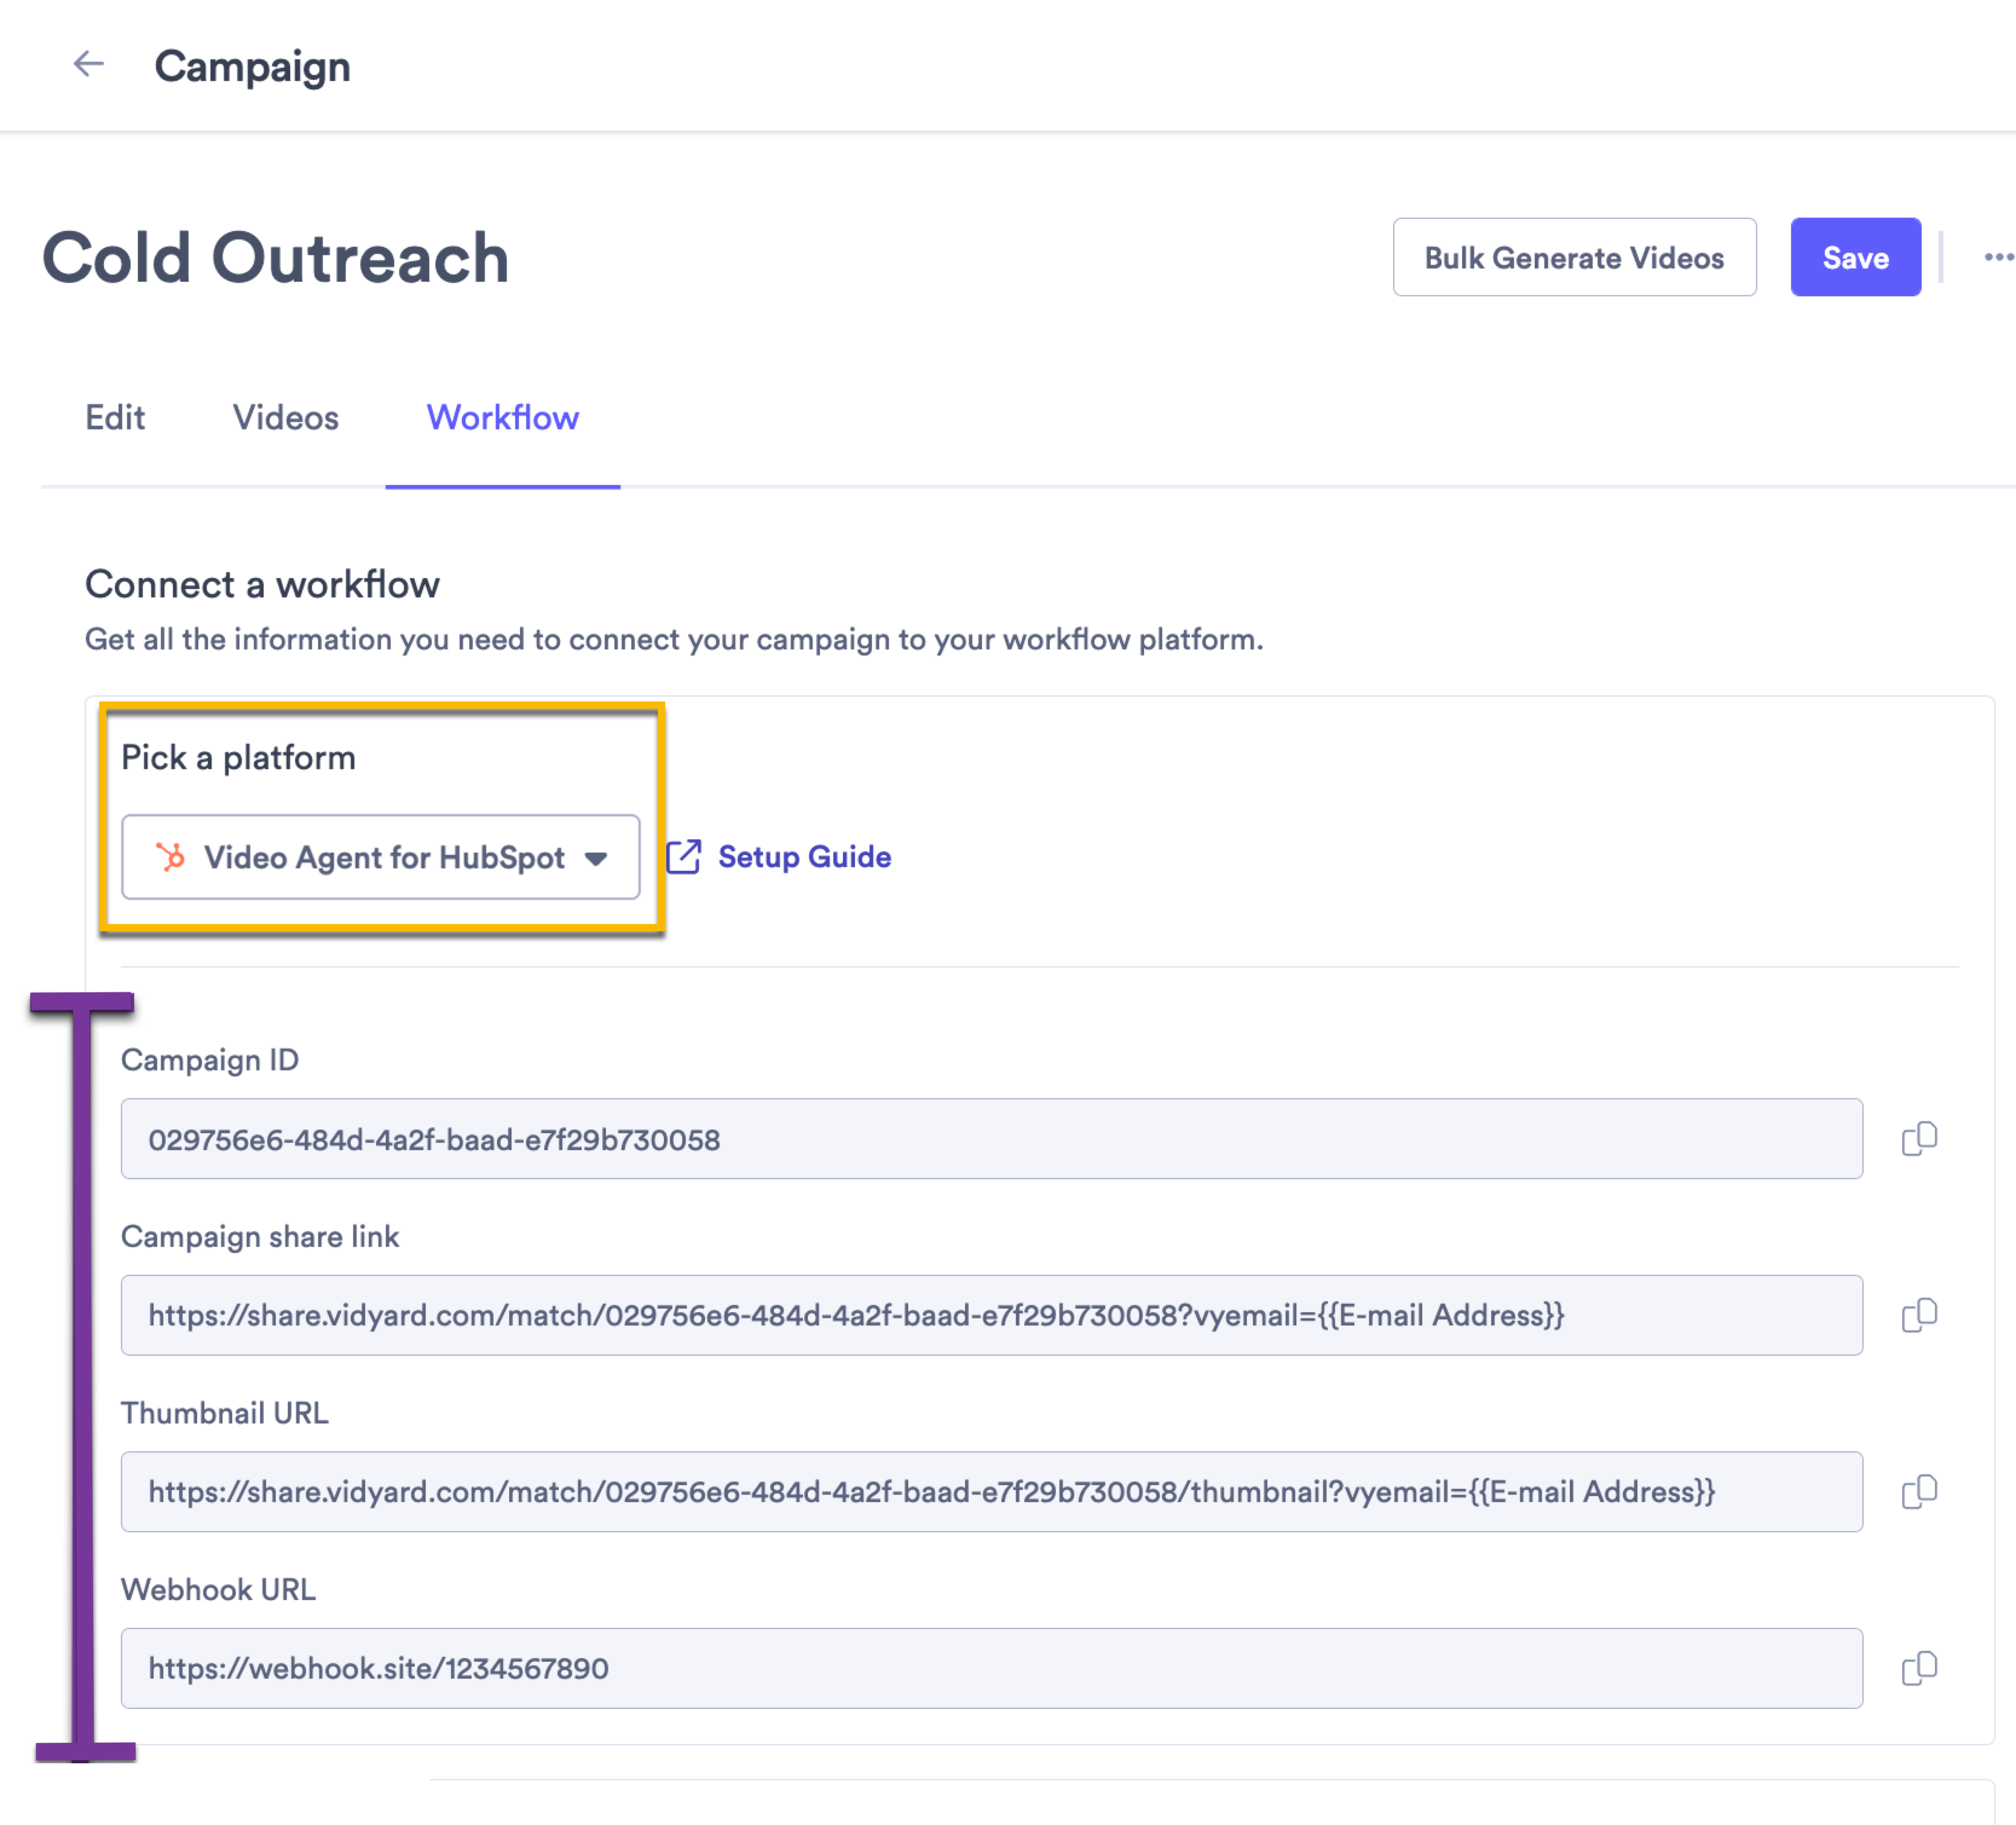The width and height of the screenshot is (2016, 1825).
Task: Click the 'Get all the information you need' description
Action: (x=674, y=640)
